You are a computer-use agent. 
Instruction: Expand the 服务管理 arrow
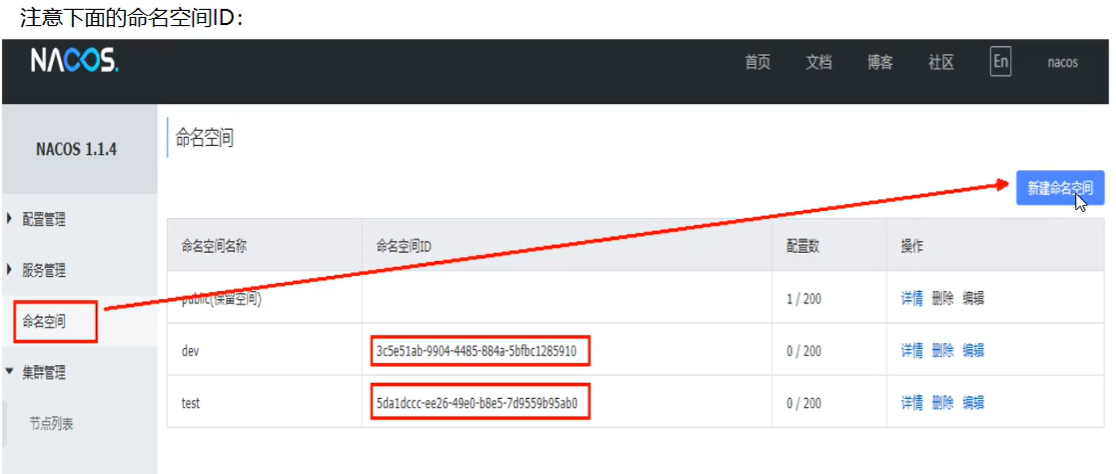(9, 270)
